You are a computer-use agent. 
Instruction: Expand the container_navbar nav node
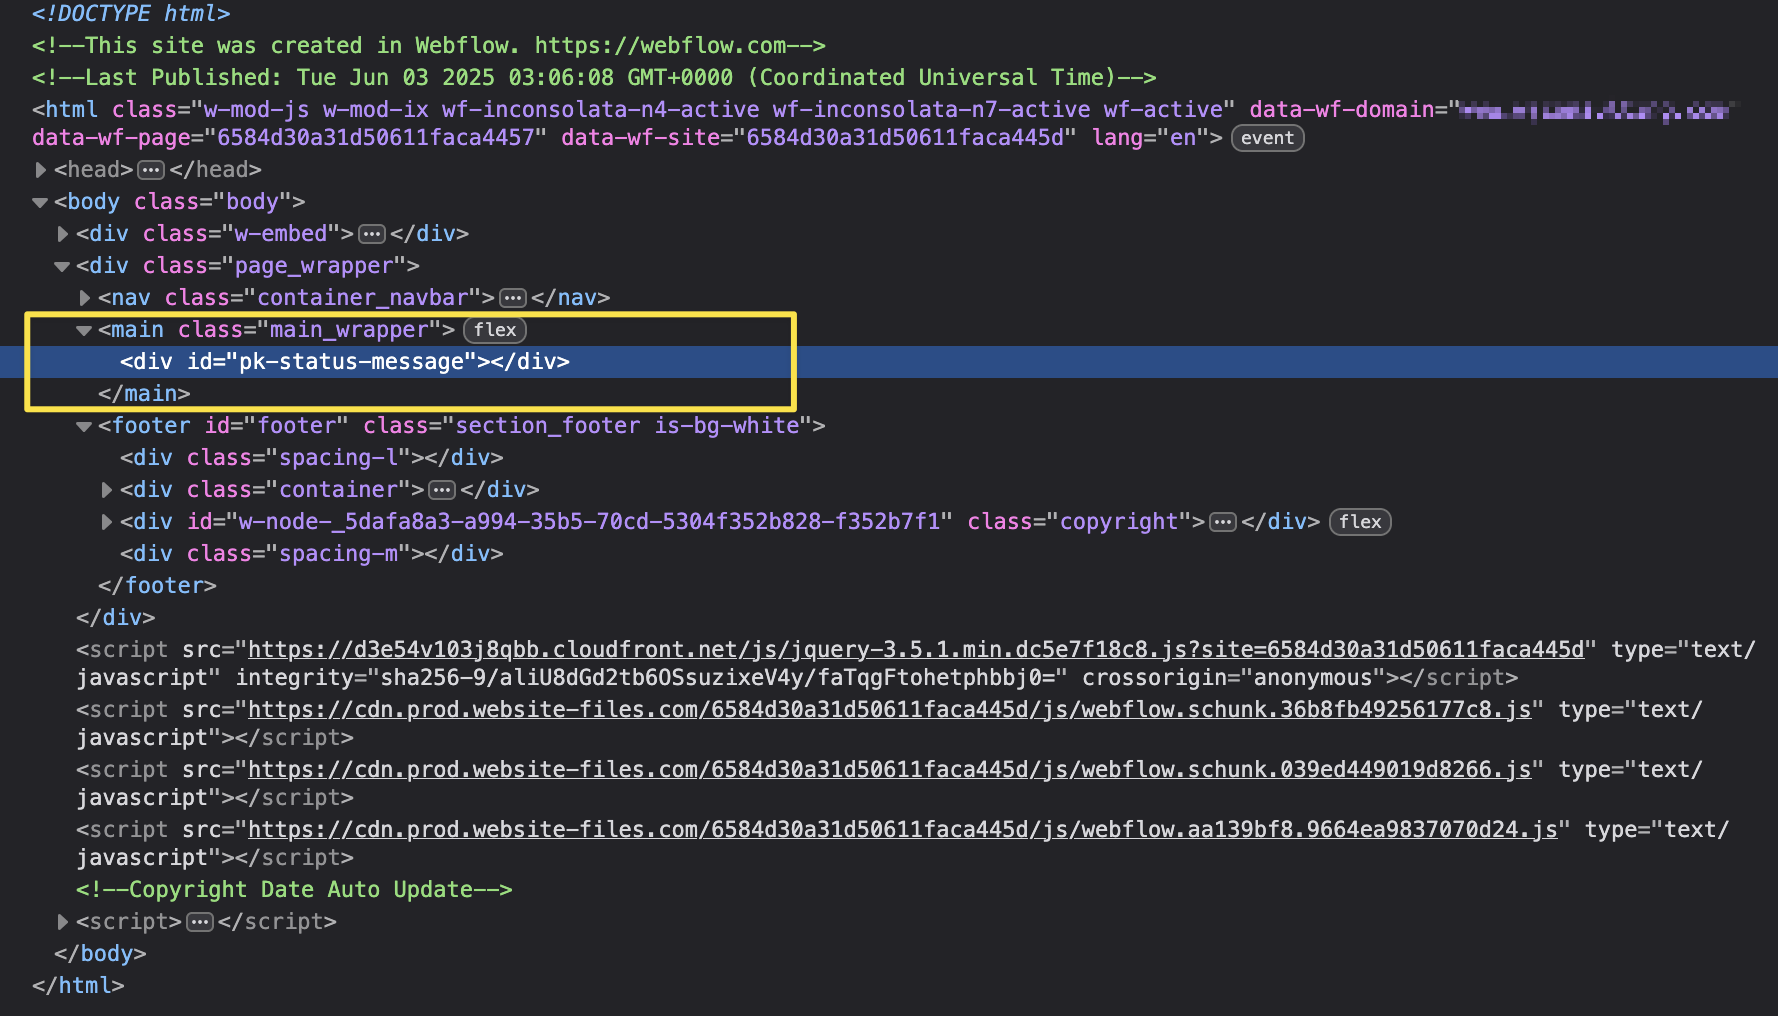(84, 298)
